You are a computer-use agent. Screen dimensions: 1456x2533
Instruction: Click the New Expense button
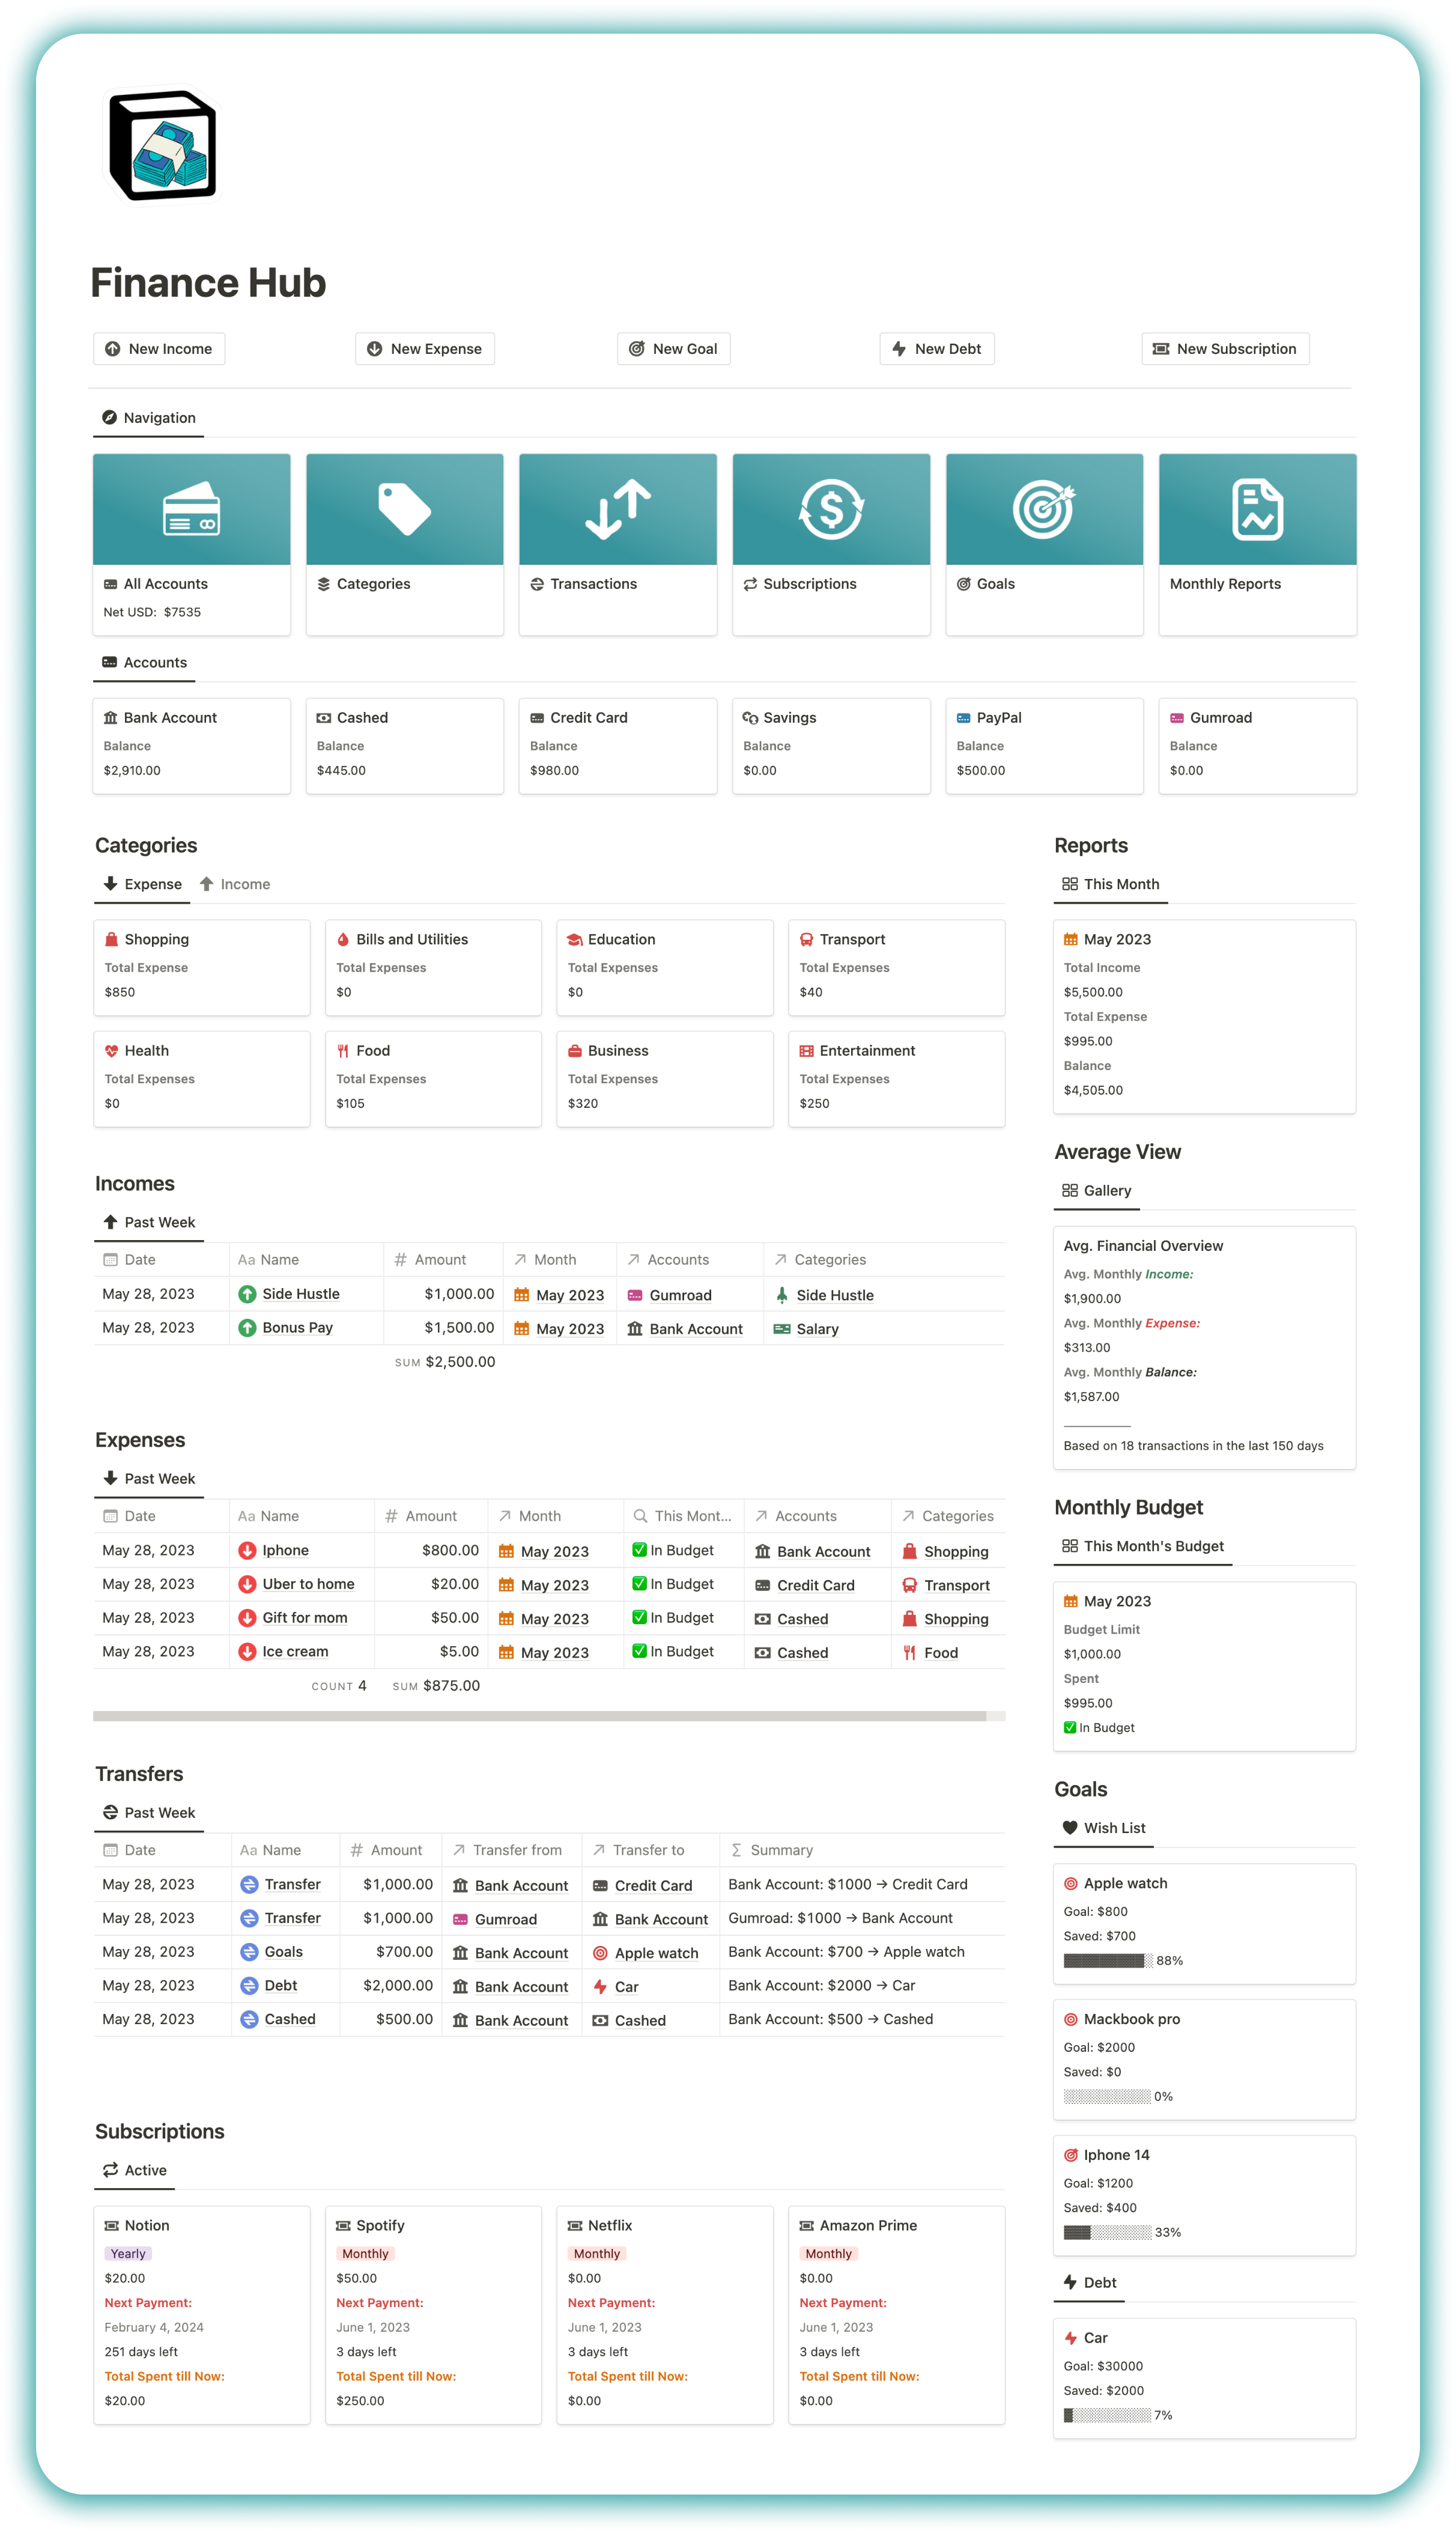[425, 349]
